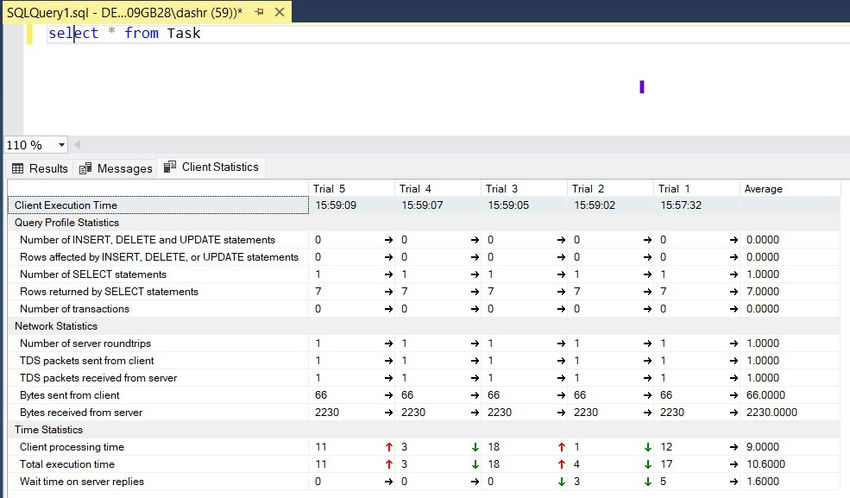
Task: Open the 110 % zoom dropdown
Action: pos(61,145)
